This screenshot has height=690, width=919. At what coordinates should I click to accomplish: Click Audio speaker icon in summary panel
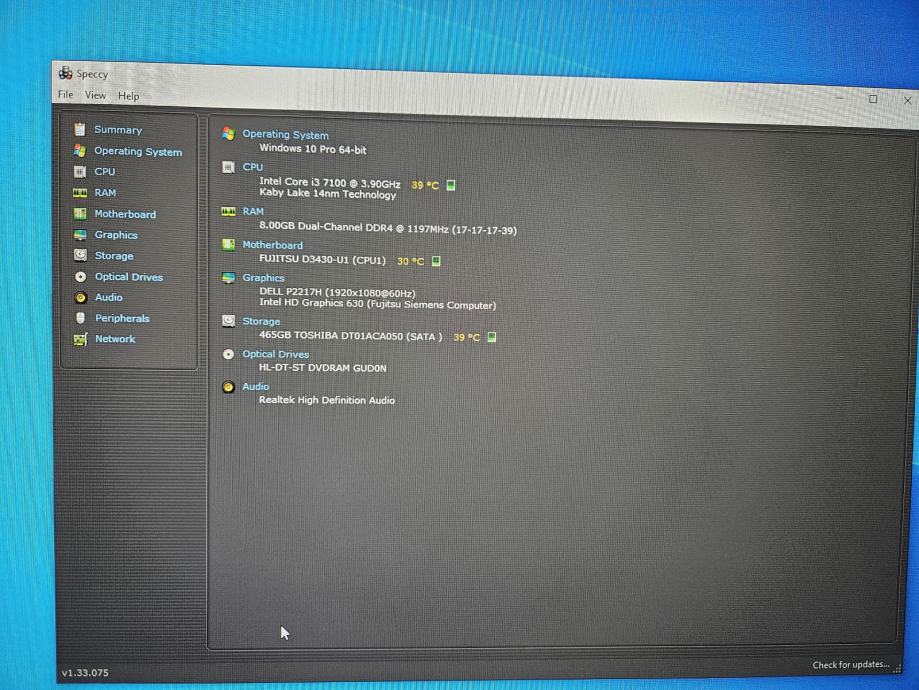click(x=229, y=387)
